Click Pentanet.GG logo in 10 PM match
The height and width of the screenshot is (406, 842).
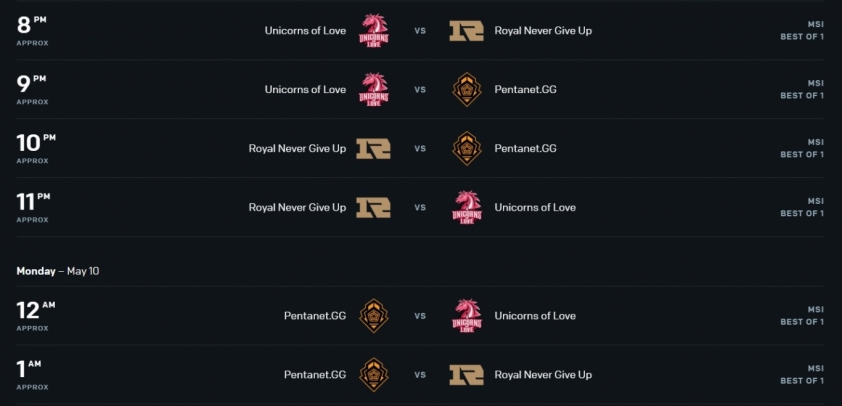[x=466, y=149]
